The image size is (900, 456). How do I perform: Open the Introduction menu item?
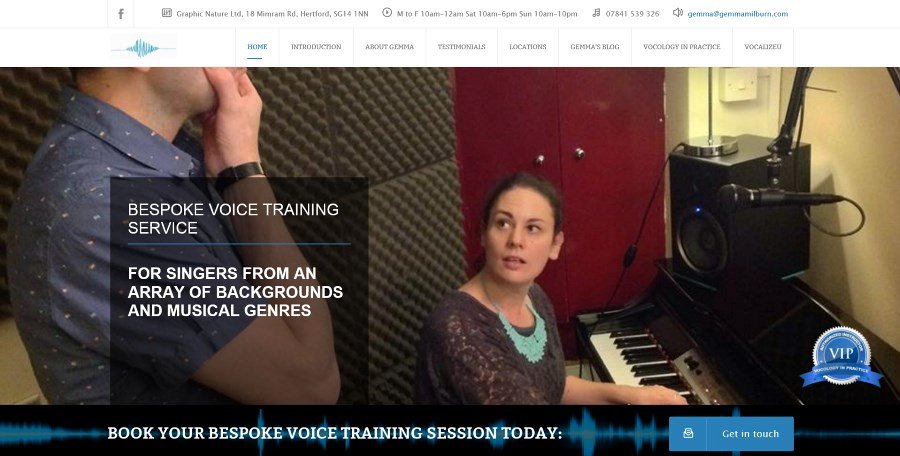(x=316, y=47)
